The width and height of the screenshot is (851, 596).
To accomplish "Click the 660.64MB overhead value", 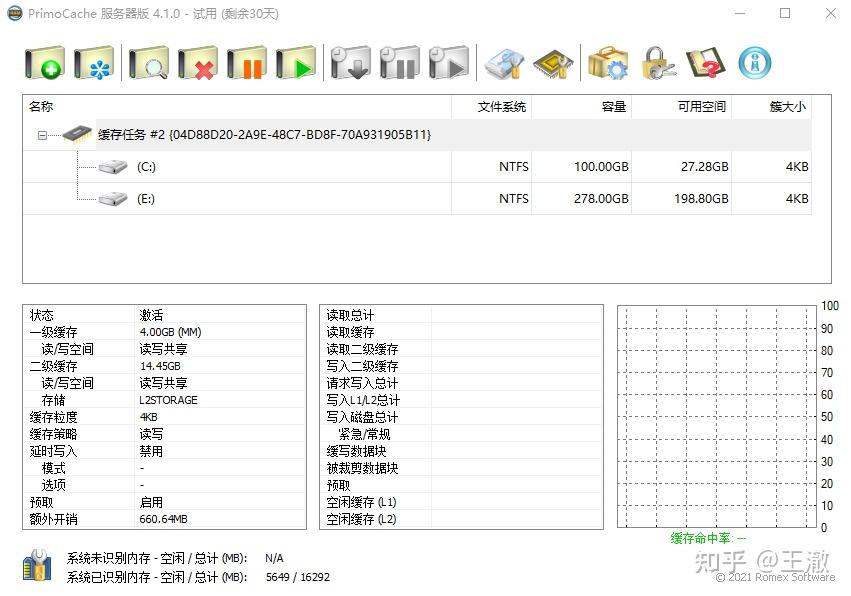I will [163, 519].
